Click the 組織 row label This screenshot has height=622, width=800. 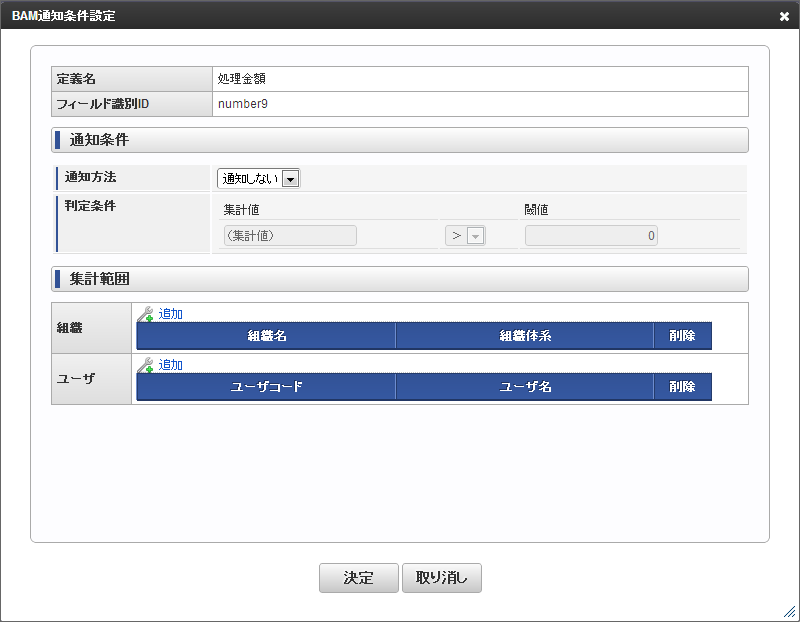coord(69,328)
